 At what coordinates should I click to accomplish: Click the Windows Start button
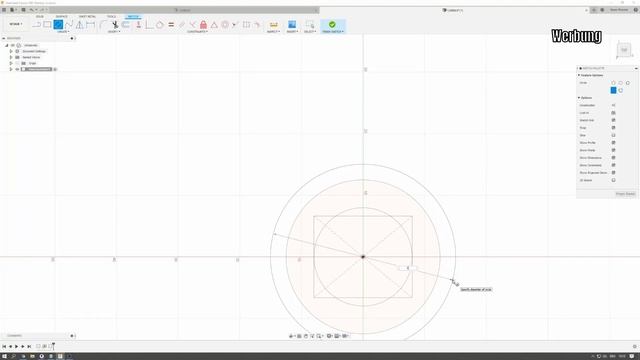click(x=4, y=356)
